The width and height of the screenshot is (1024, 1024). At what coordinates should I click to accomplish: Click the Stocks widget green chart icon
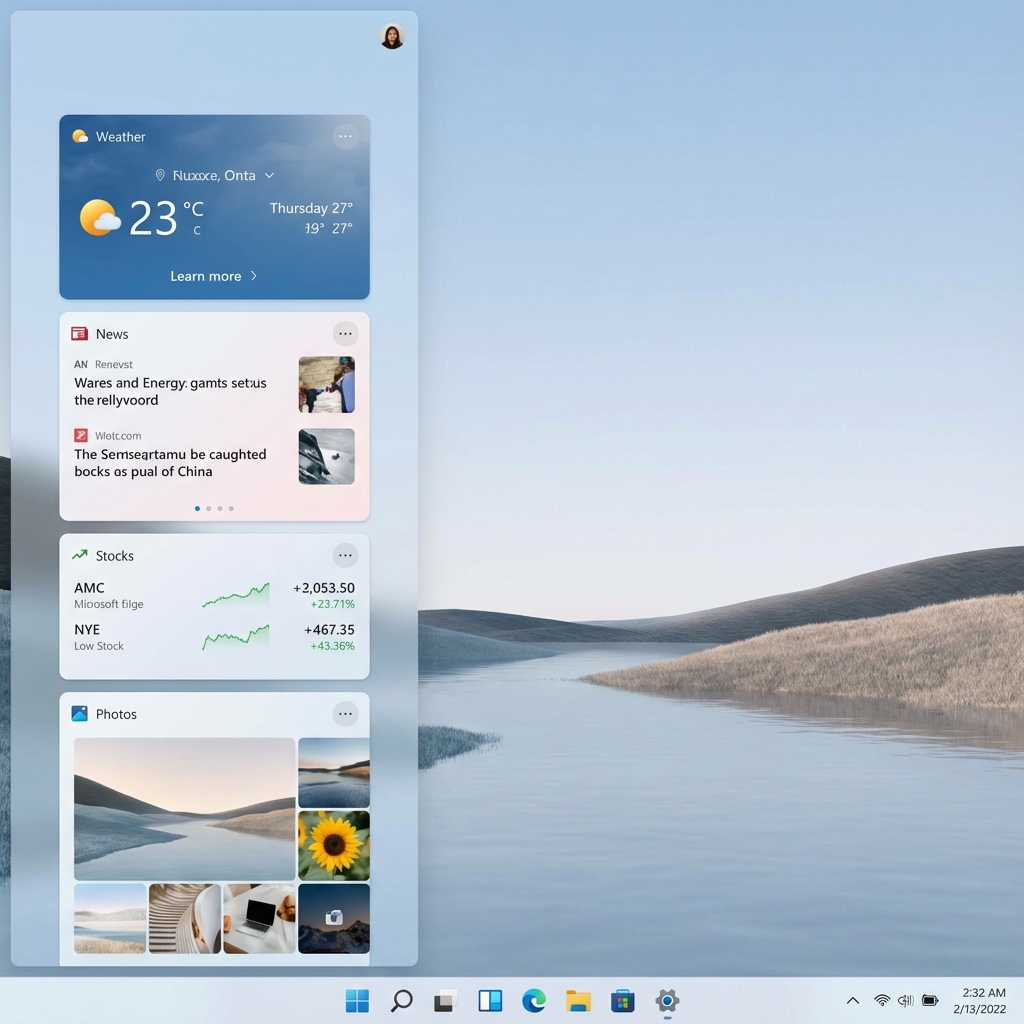(79, 555)
